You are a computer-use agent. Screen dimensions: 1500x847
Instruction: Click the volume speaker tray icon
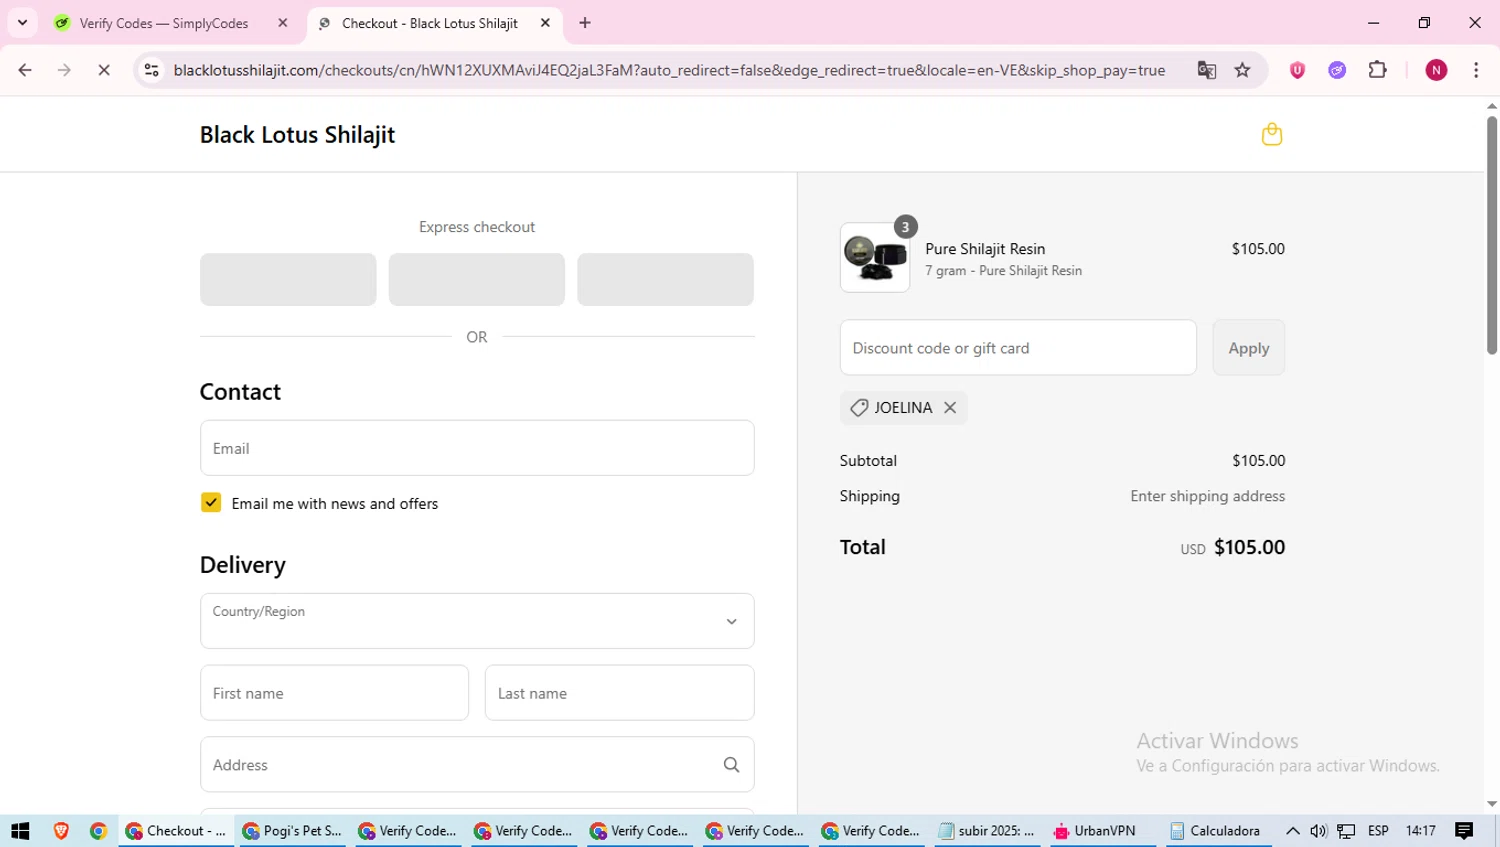pos(1318,831)
